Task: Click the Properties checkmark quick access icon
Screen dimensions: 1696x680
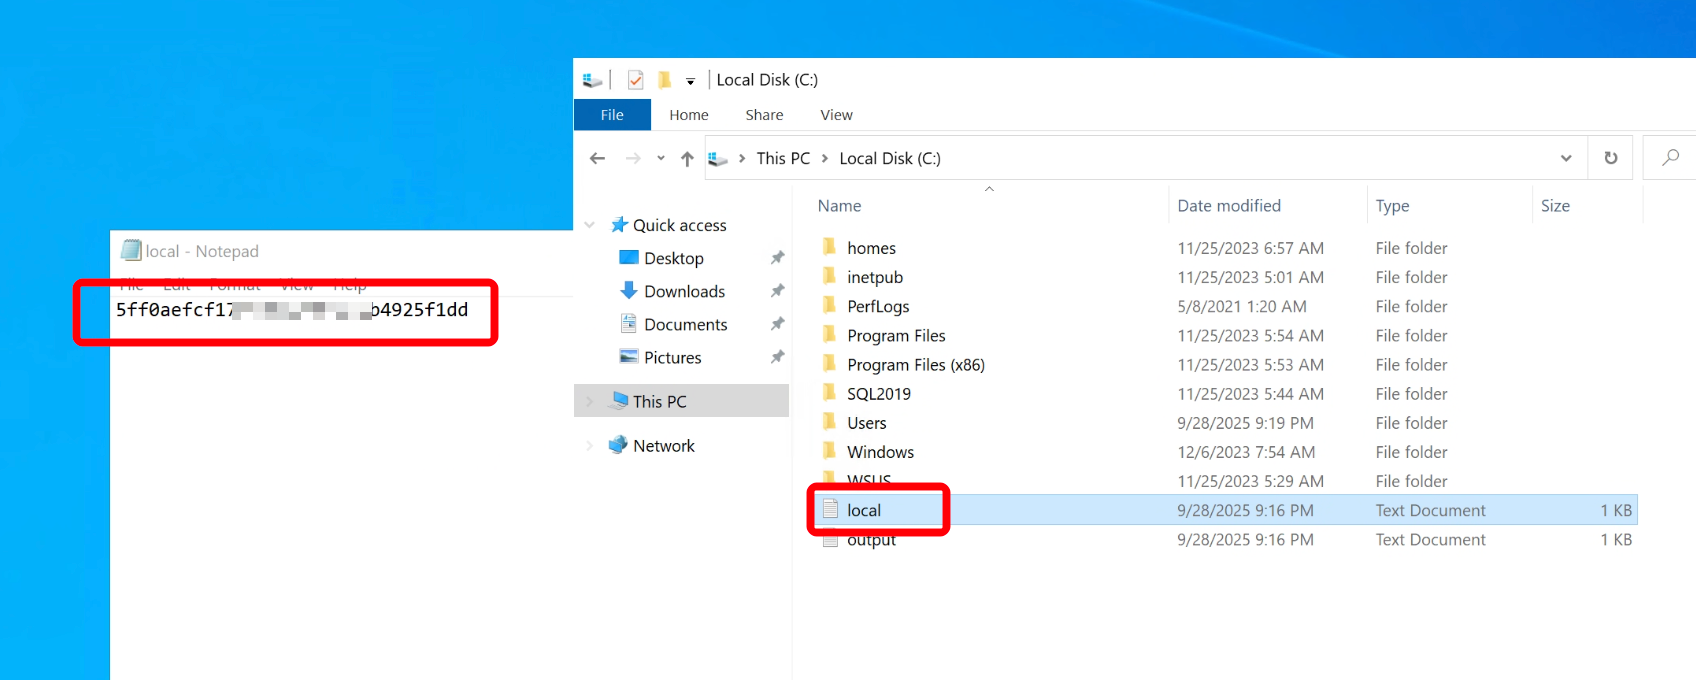Action: tap(635, 80)
